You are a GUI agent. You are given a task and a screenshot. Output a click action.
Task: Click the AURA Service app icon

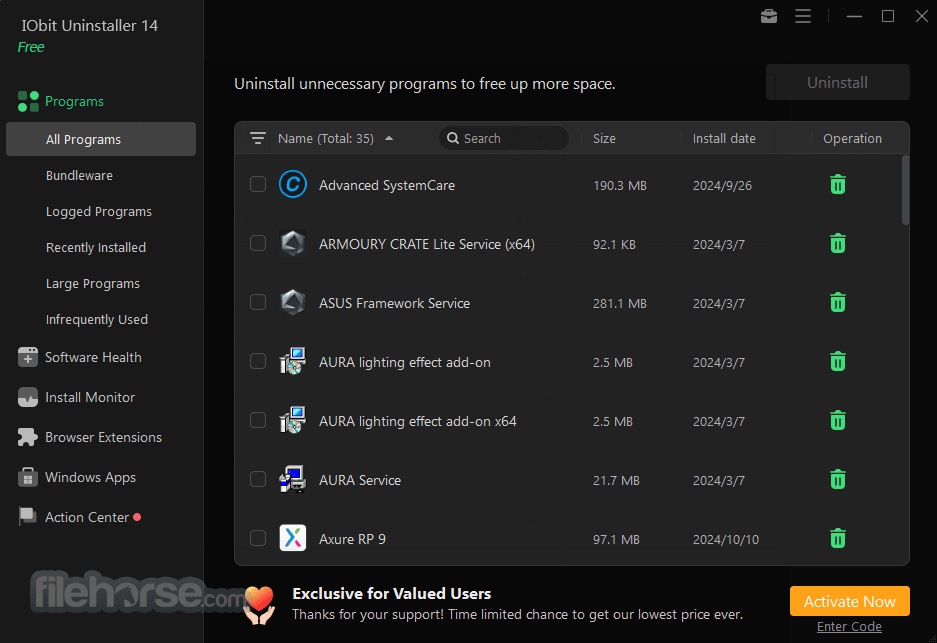click(293, 479)
